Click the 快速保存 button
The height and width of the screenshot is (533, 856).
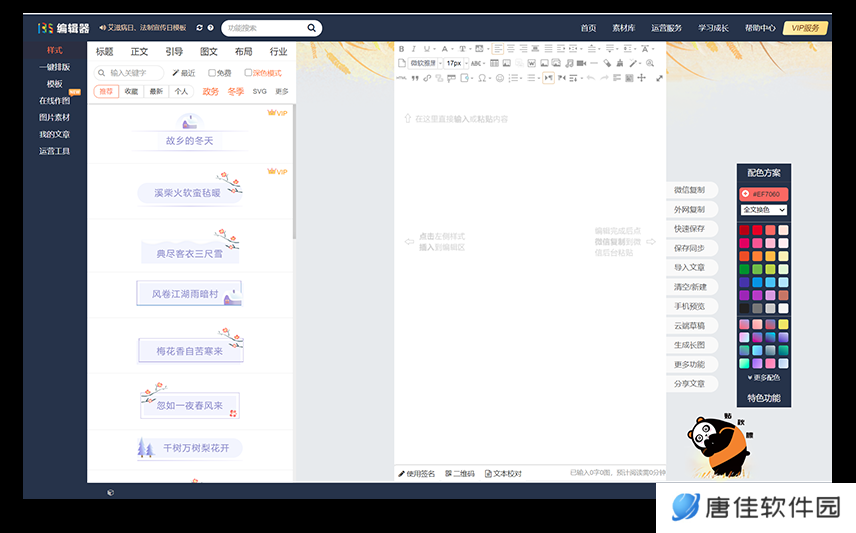point(691,228)
